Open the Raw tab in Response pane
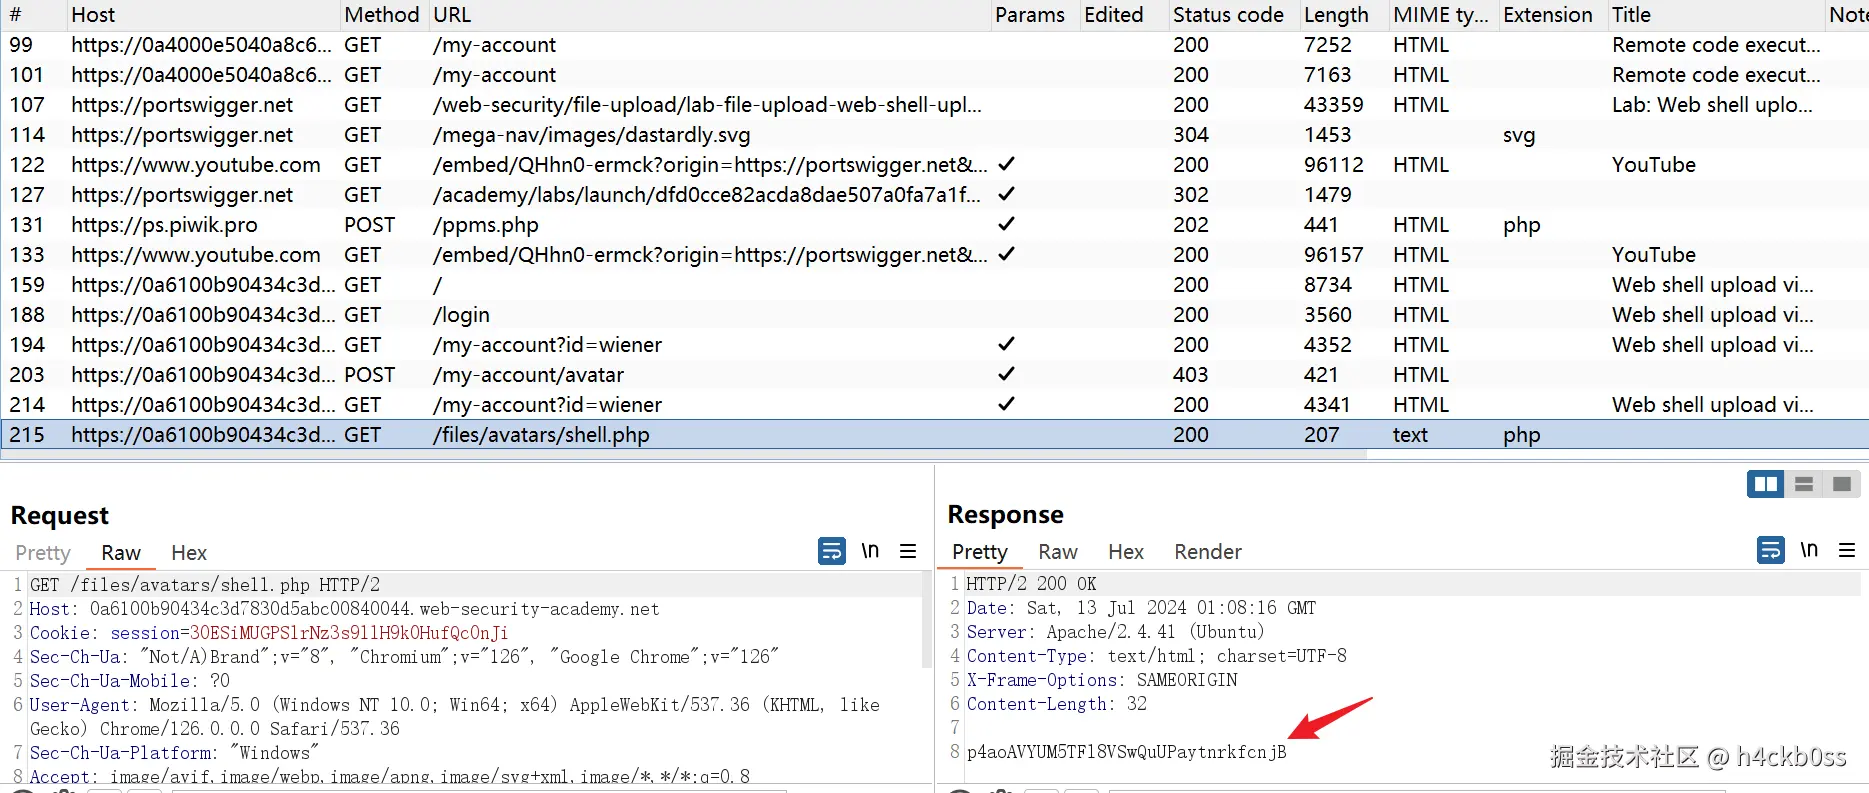 pos(1058,552)
